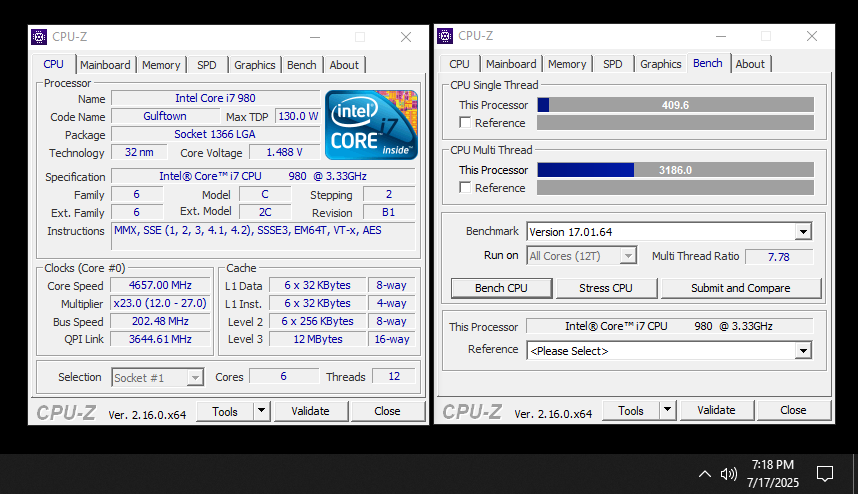Click Validate in left window
The width and height of the screenshot is (858, 494).
[x=310, y=411]
